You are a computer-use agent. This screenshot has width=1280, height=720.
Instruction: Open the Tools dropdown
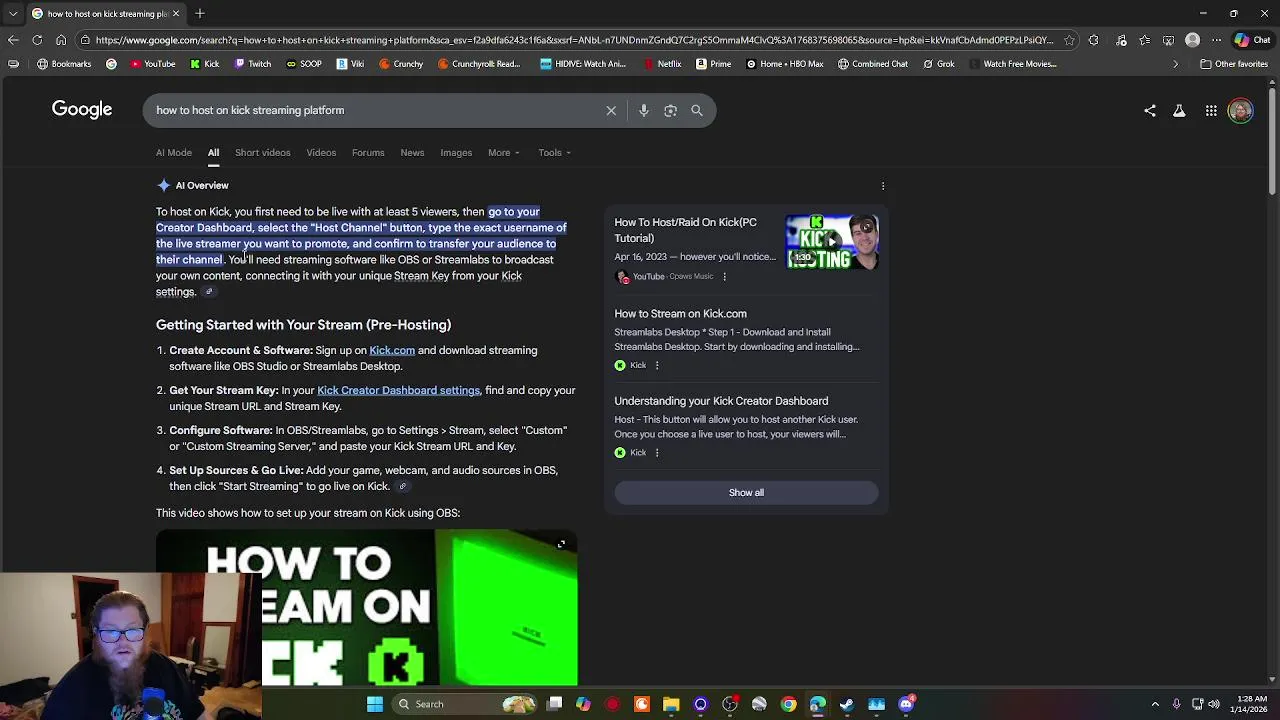(x=555, y=153)
